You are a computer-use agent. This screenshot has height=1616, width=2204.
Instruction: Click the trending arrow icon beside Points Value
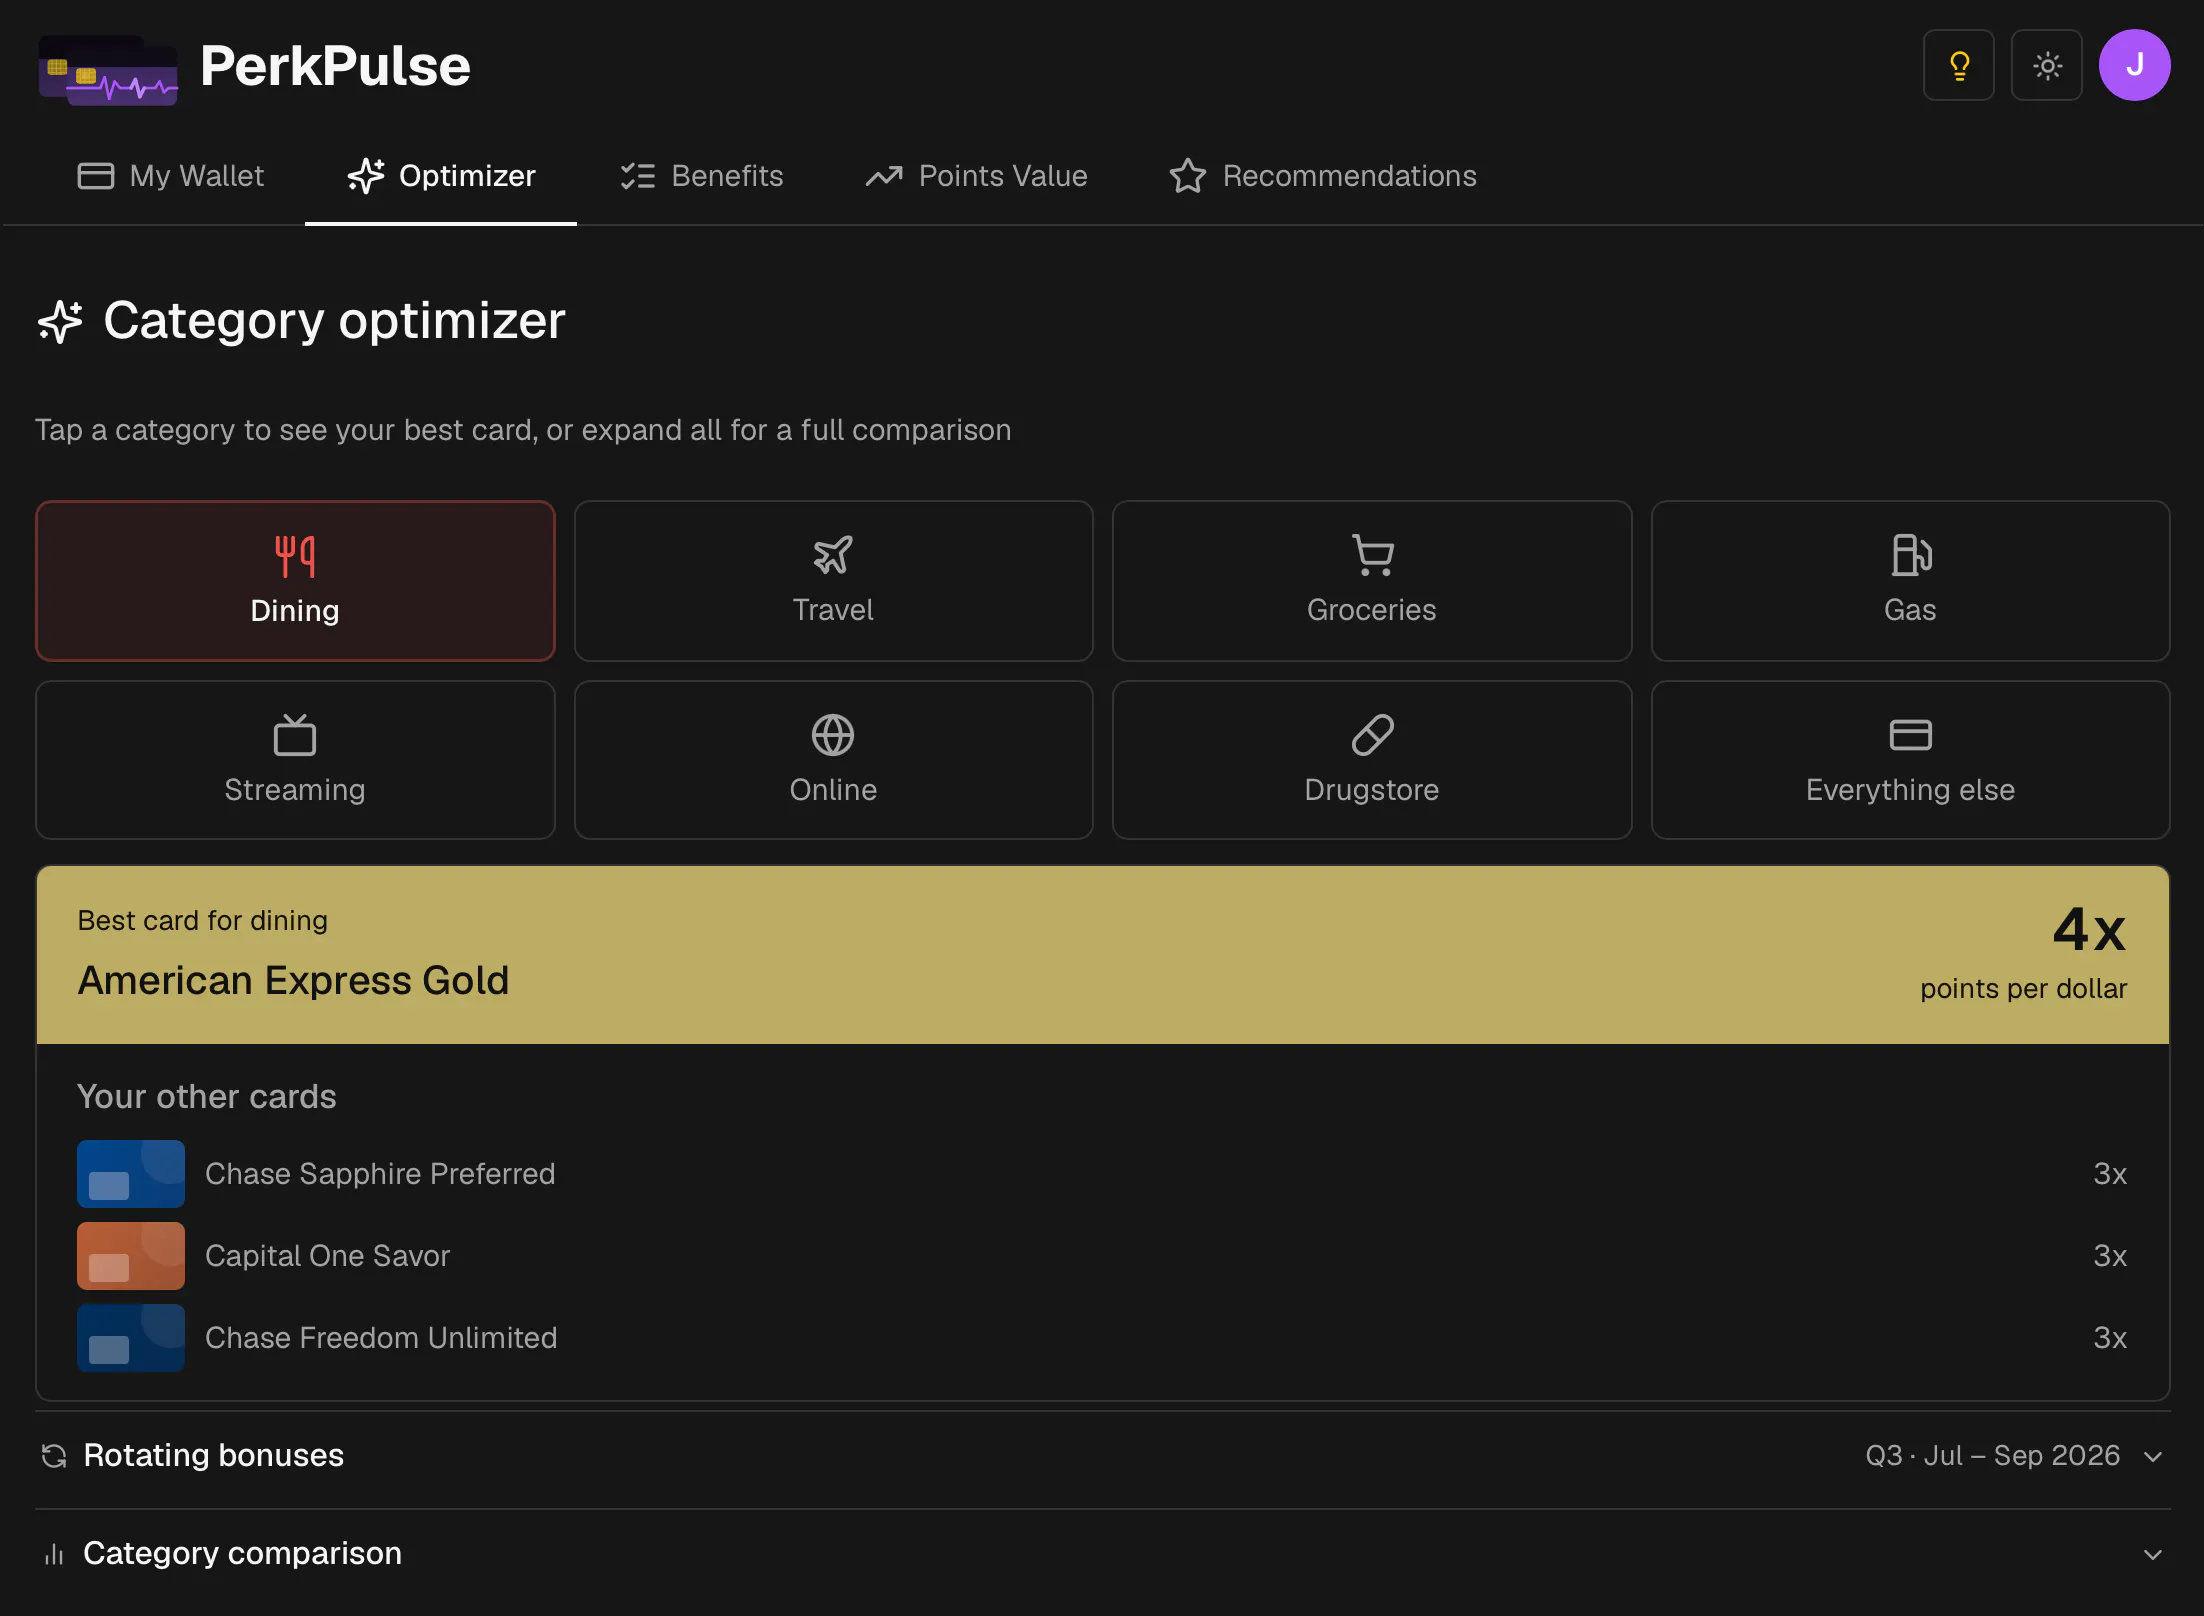[x=884, y=176]
